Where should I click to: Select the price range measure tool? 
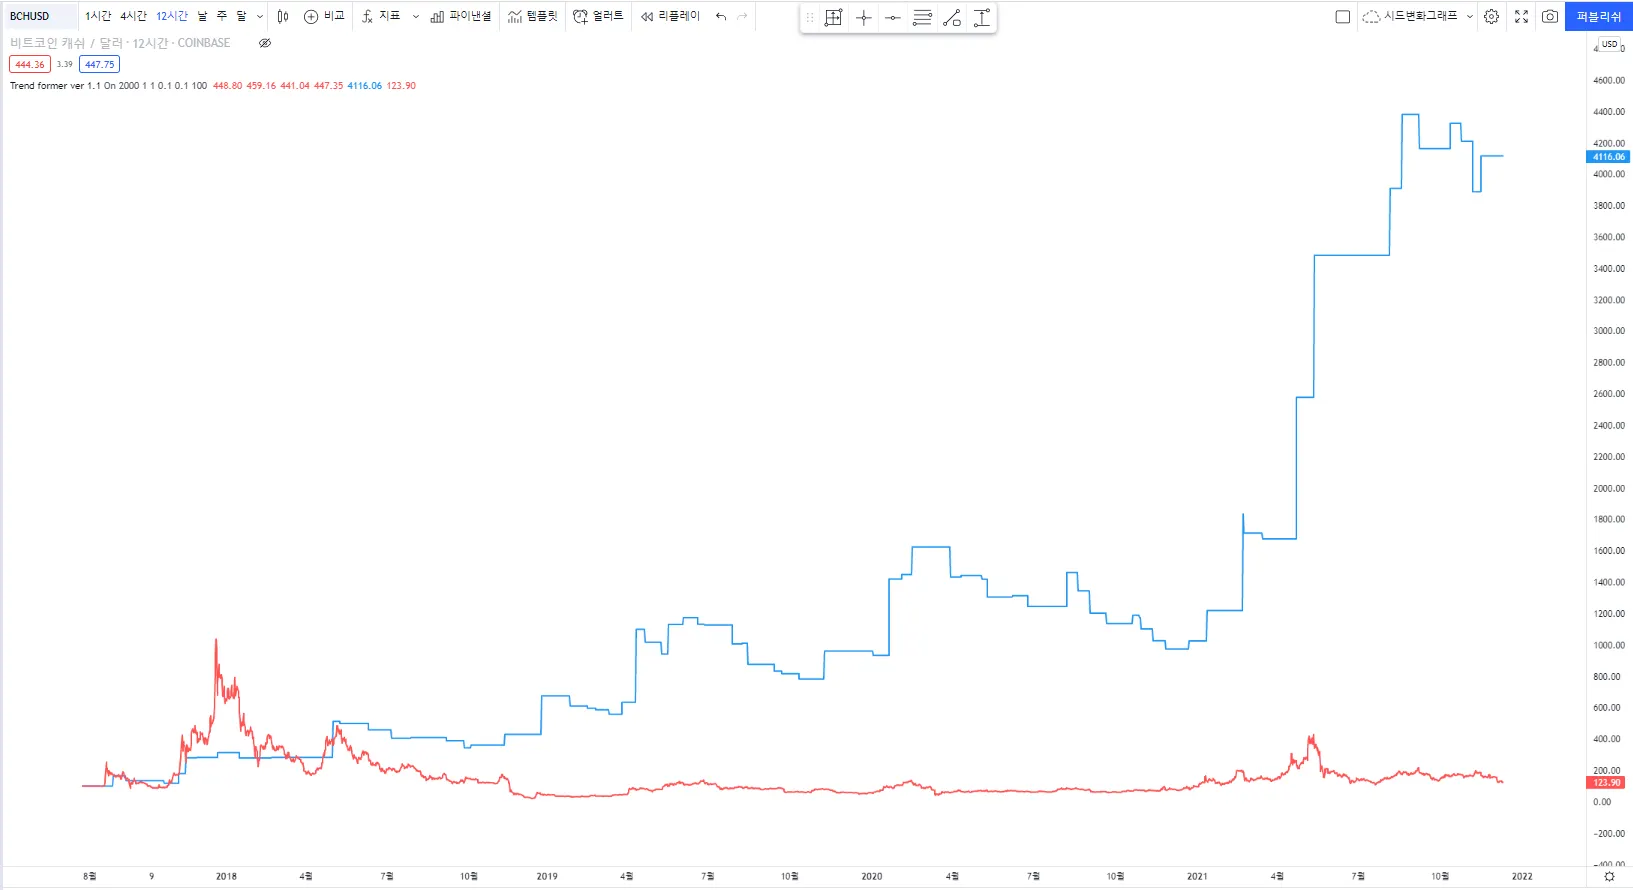(982, 17)
